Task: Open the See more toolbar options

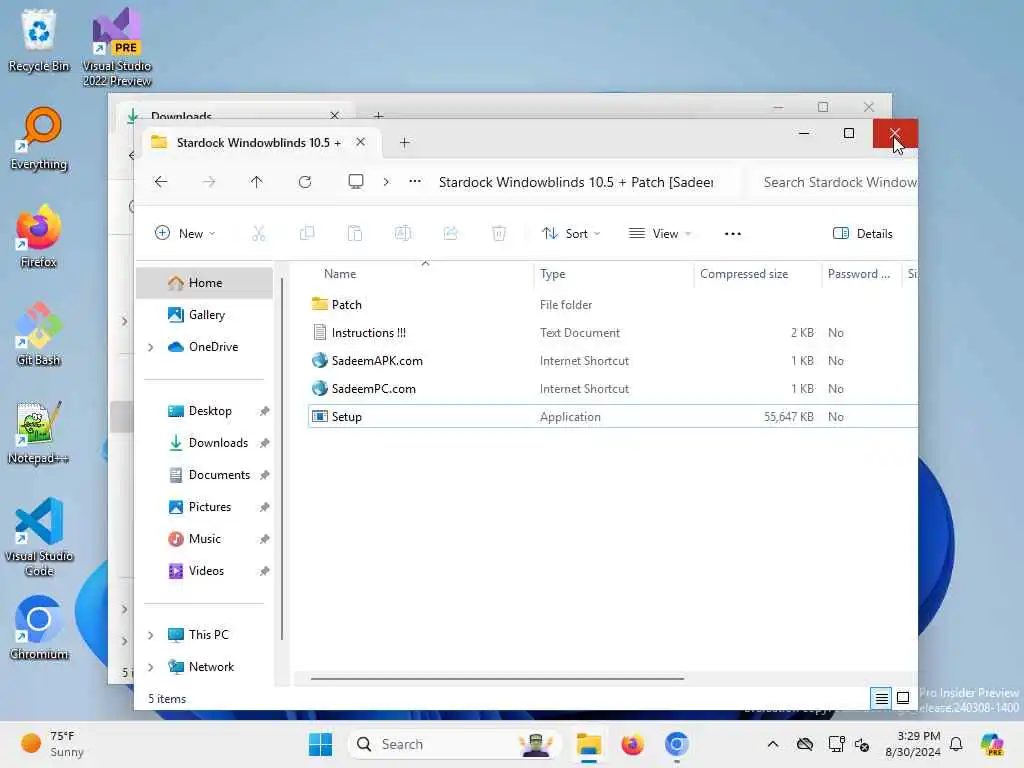Action: click(733, 233)
